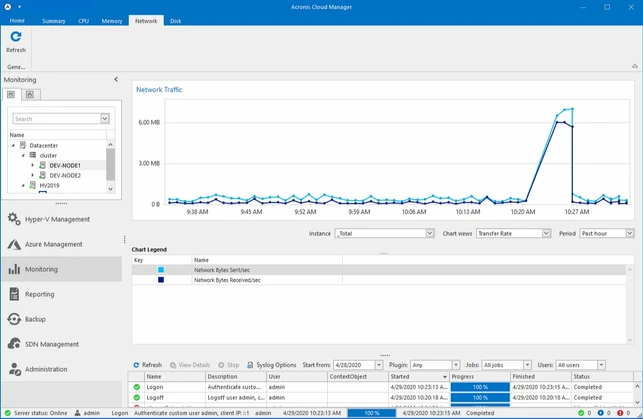Open Azure Management section

(62, 244)
